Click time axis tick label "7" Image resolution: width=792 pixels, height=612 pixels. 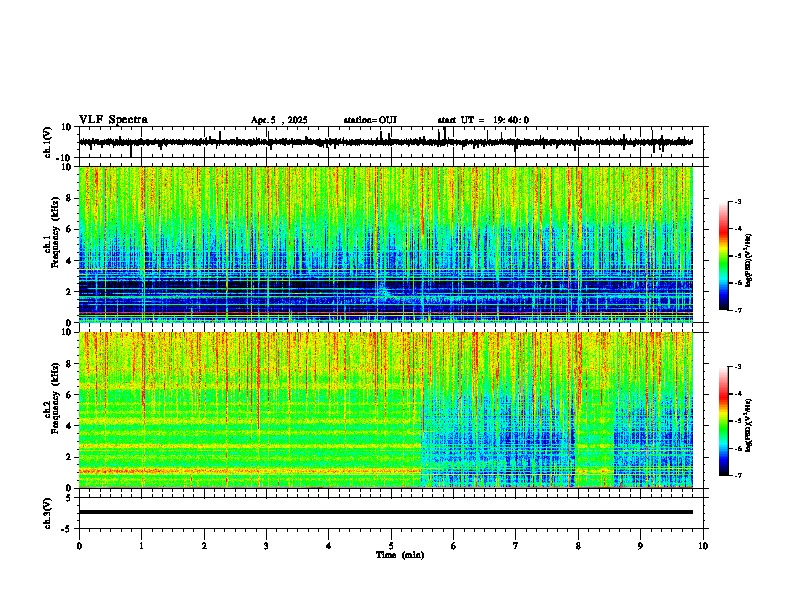[x=516, y=546]
